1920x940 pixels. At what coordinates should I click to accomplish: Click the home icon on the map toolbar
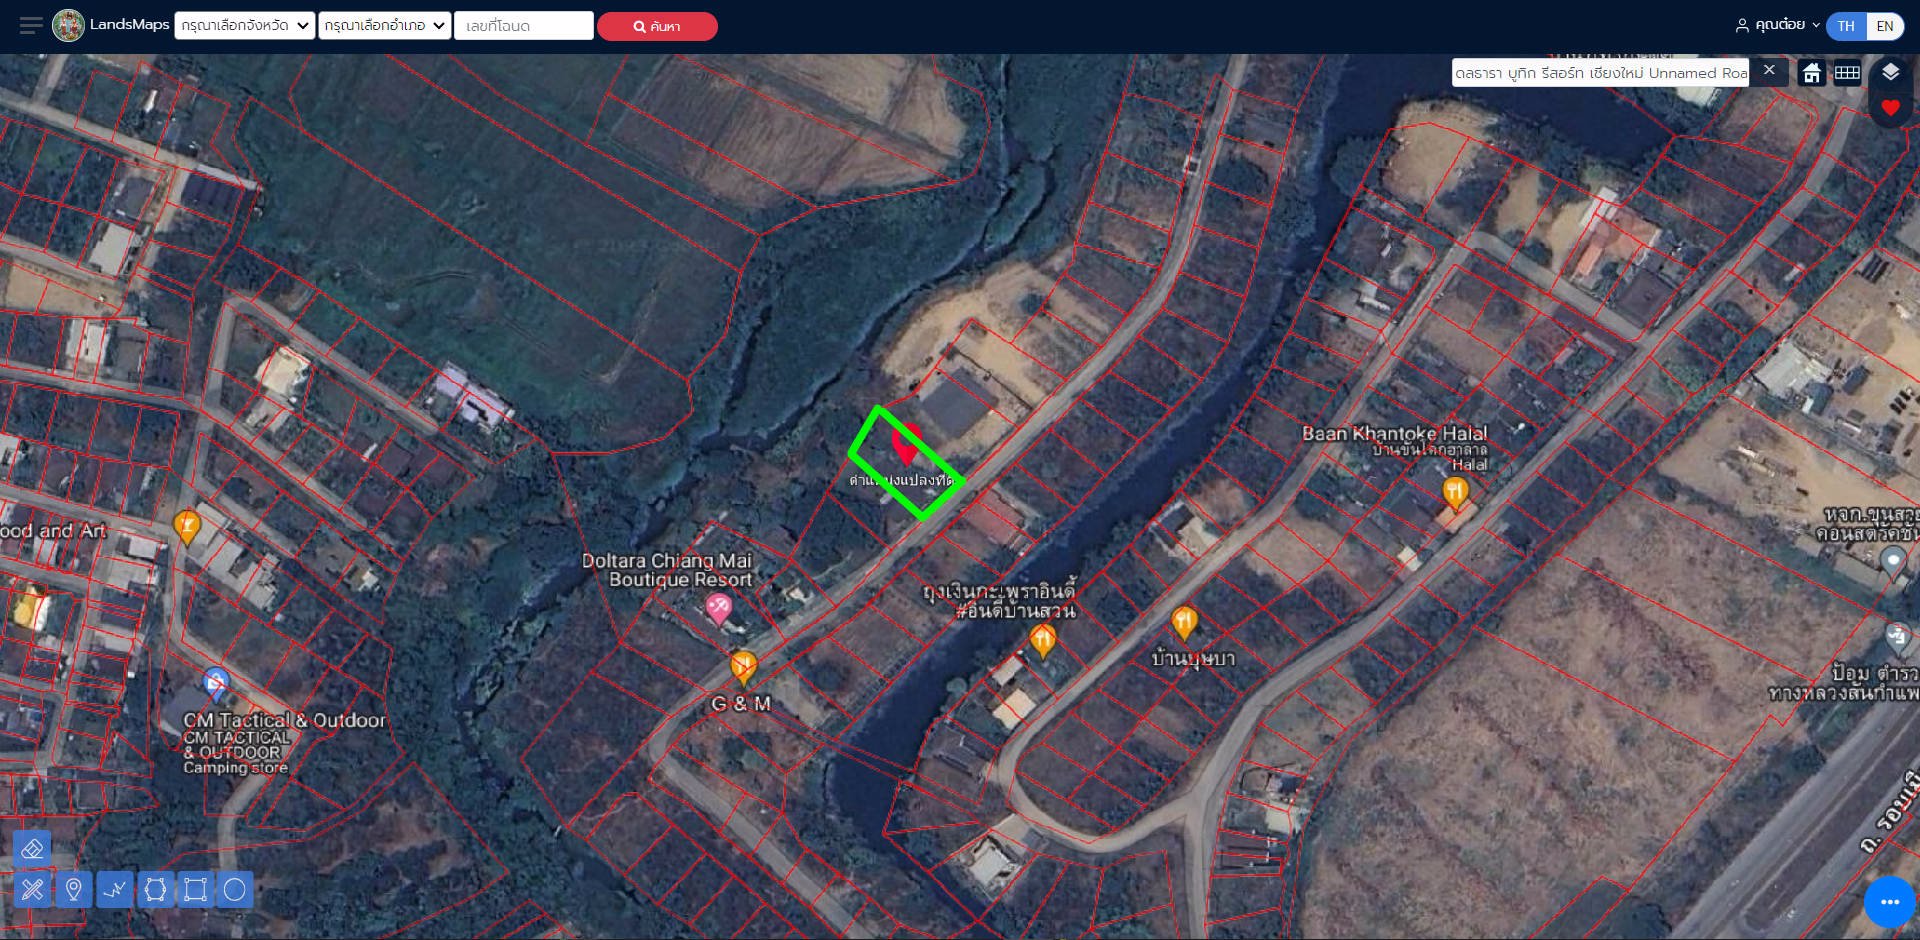(x=1811, y=73)
